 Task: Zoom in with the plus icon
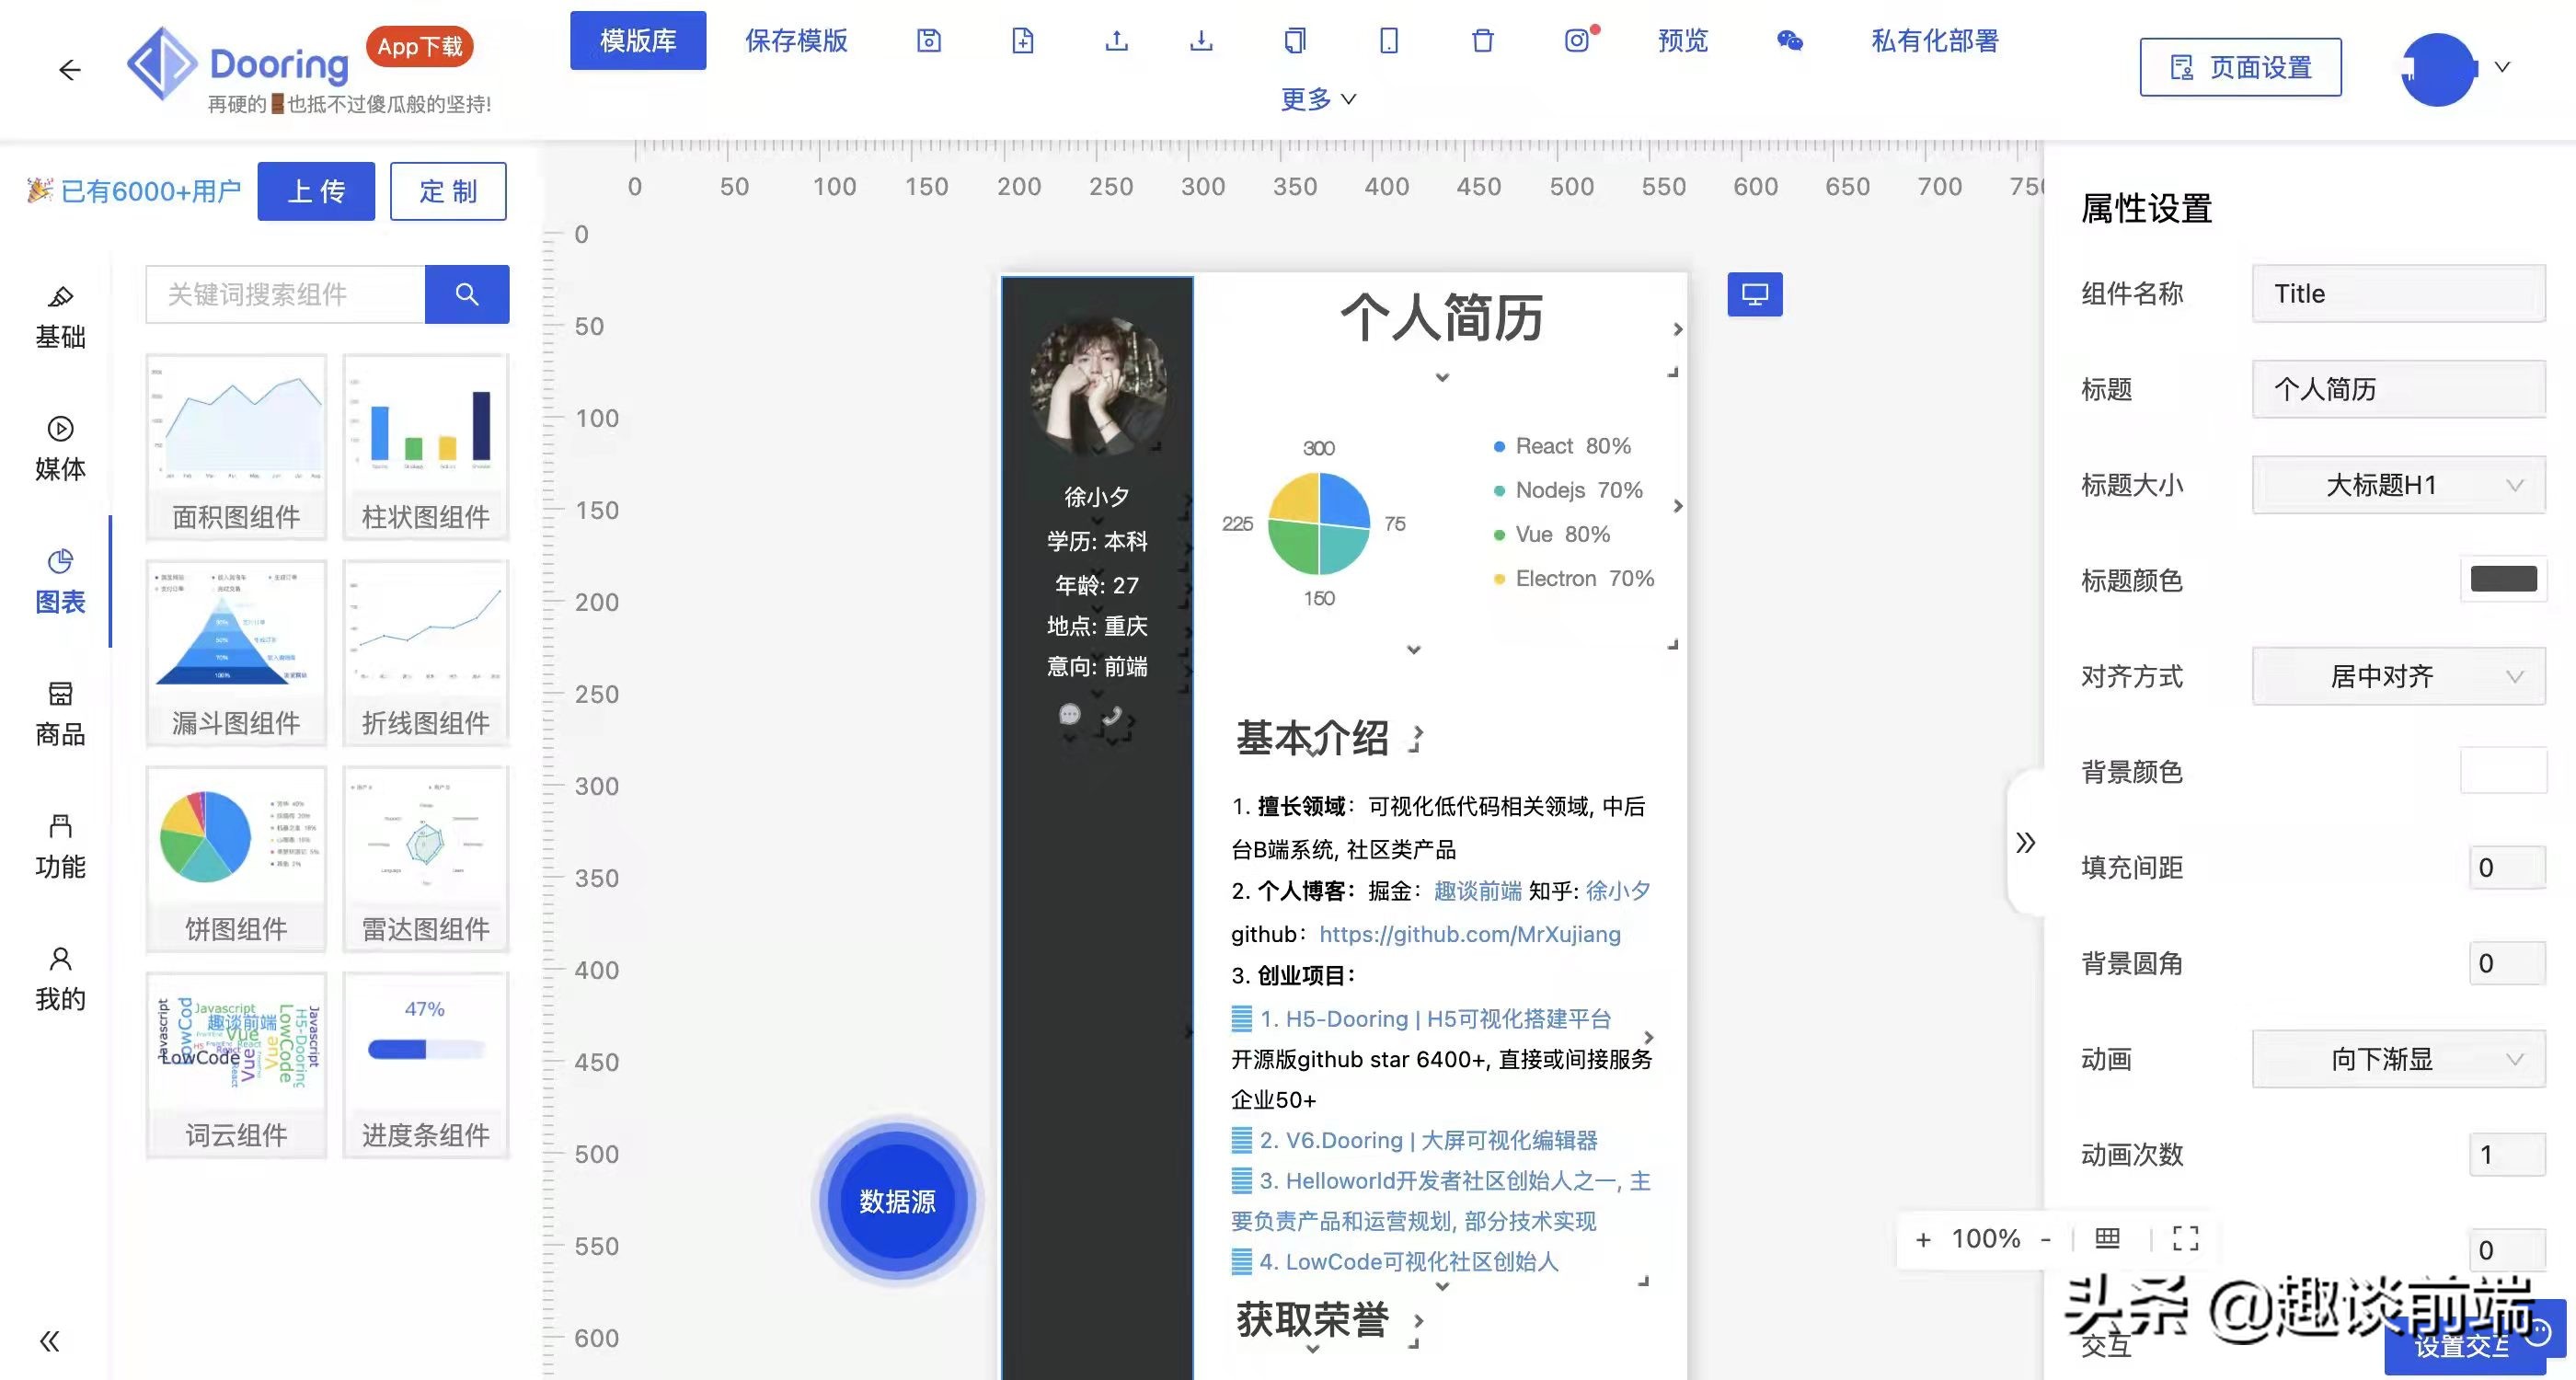(x=1922, y=1240)
